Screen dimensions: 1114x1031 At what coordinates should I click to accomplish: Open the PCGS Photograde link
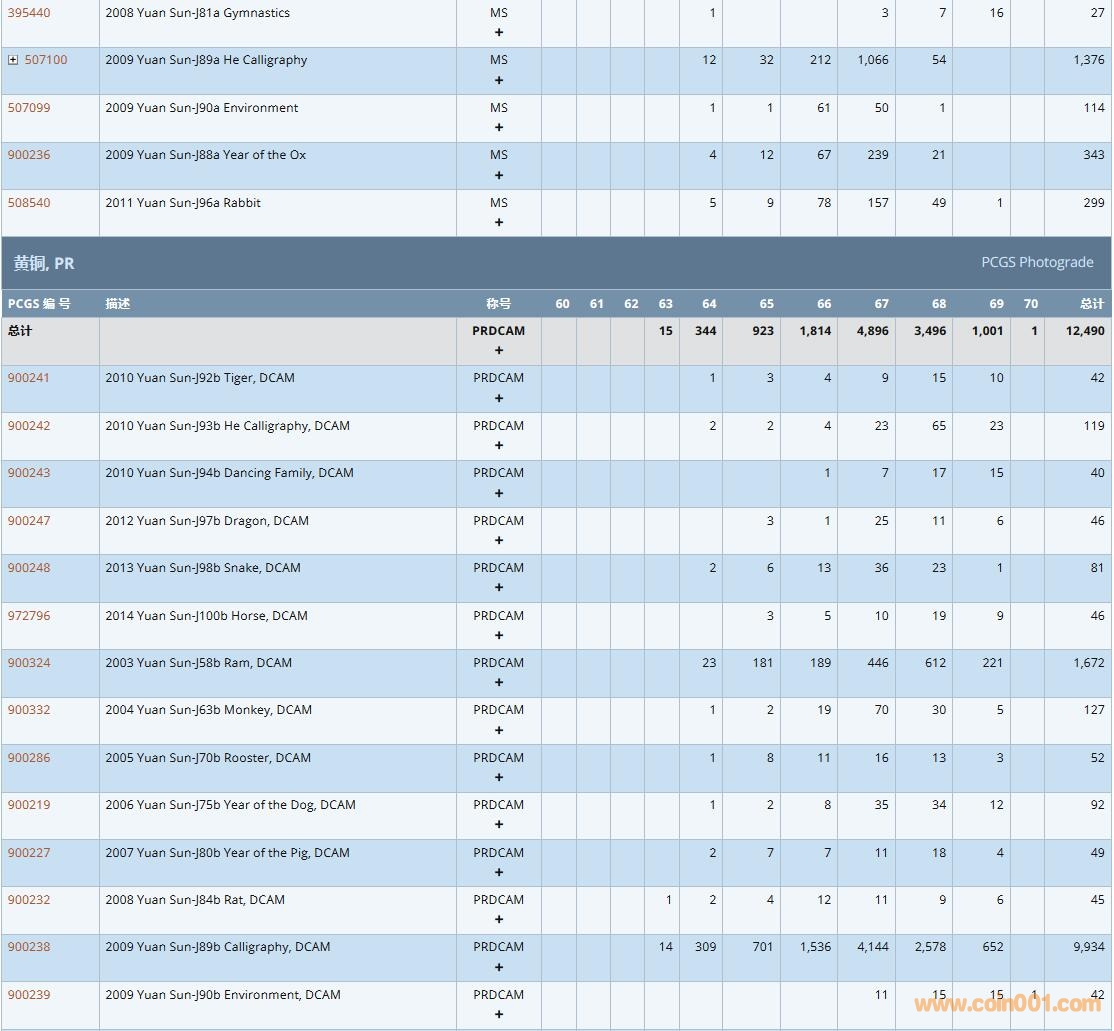(x=1037, y=262)
